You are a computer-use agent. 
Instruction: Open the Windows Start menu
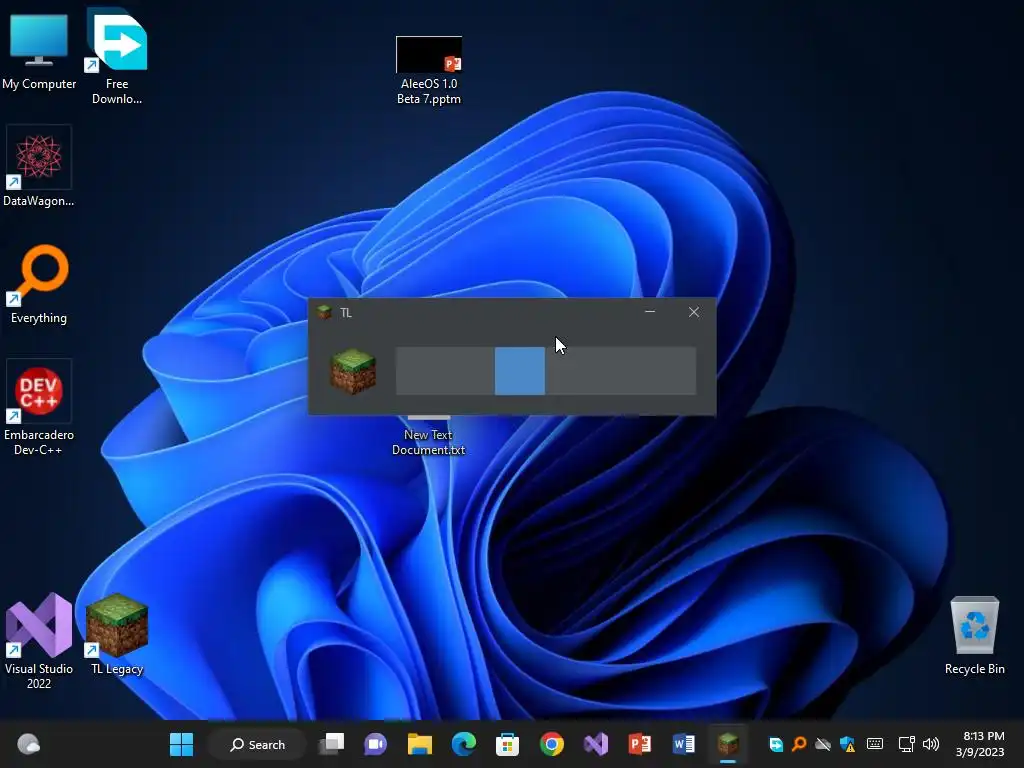pos(182,744)
